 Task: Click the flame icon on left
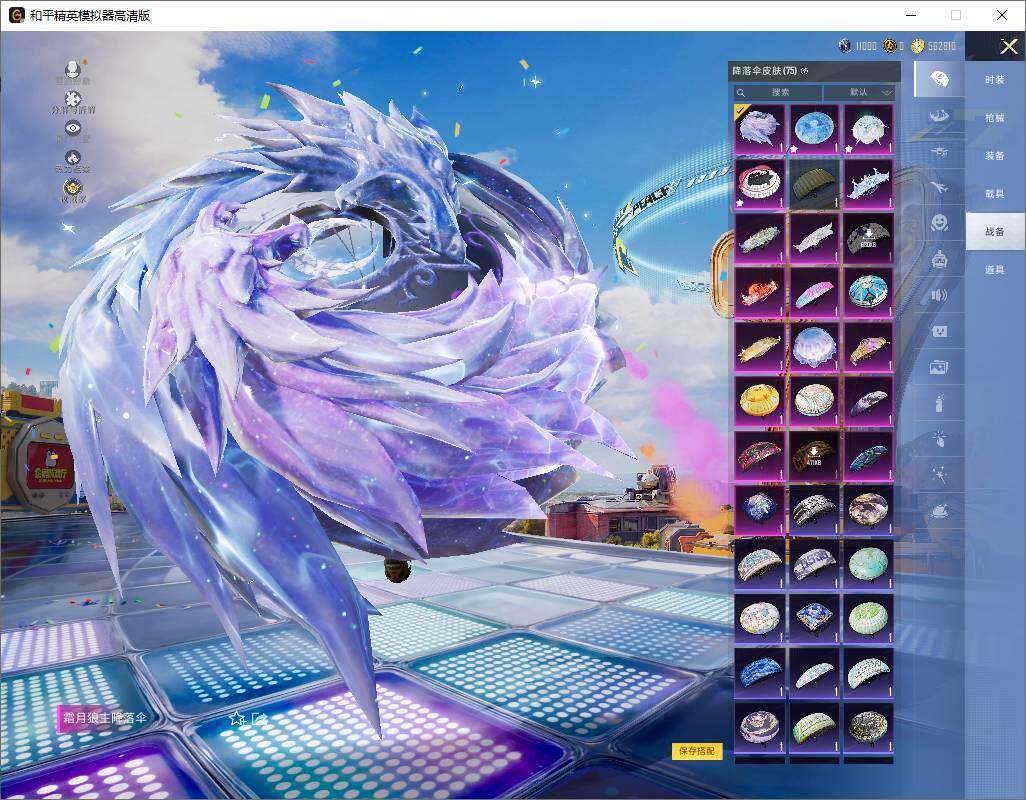coord(73,158)
